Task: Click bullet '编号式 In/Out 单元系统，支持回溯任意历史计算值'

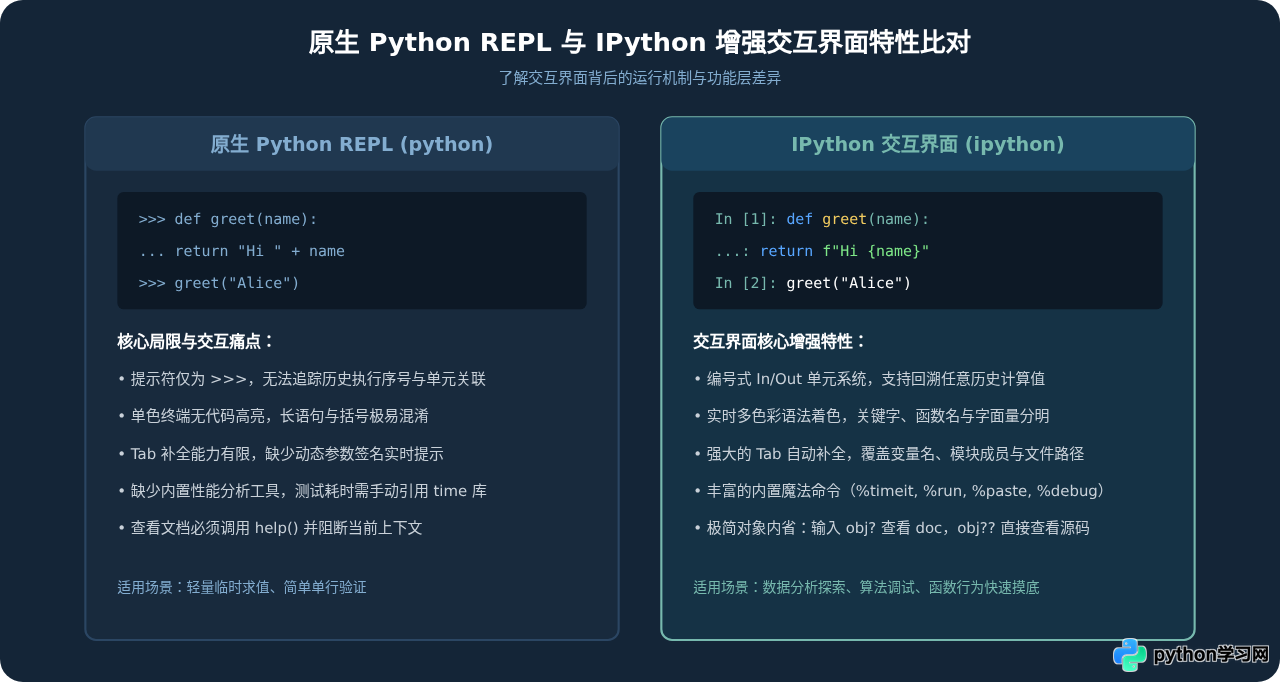Action: [x=869, y=379]
